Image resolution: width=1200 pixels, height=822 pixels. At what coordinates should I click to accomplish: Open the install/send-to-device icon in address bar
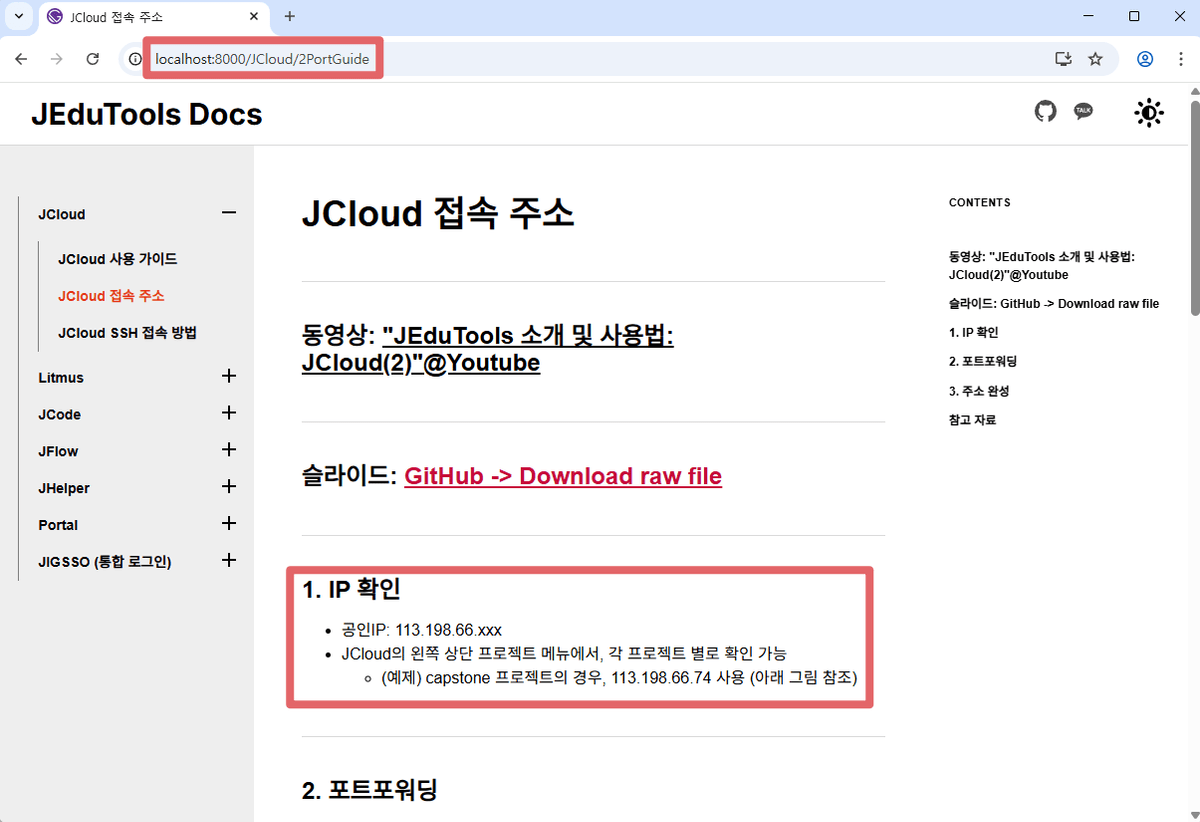[x=1062, y=59]
